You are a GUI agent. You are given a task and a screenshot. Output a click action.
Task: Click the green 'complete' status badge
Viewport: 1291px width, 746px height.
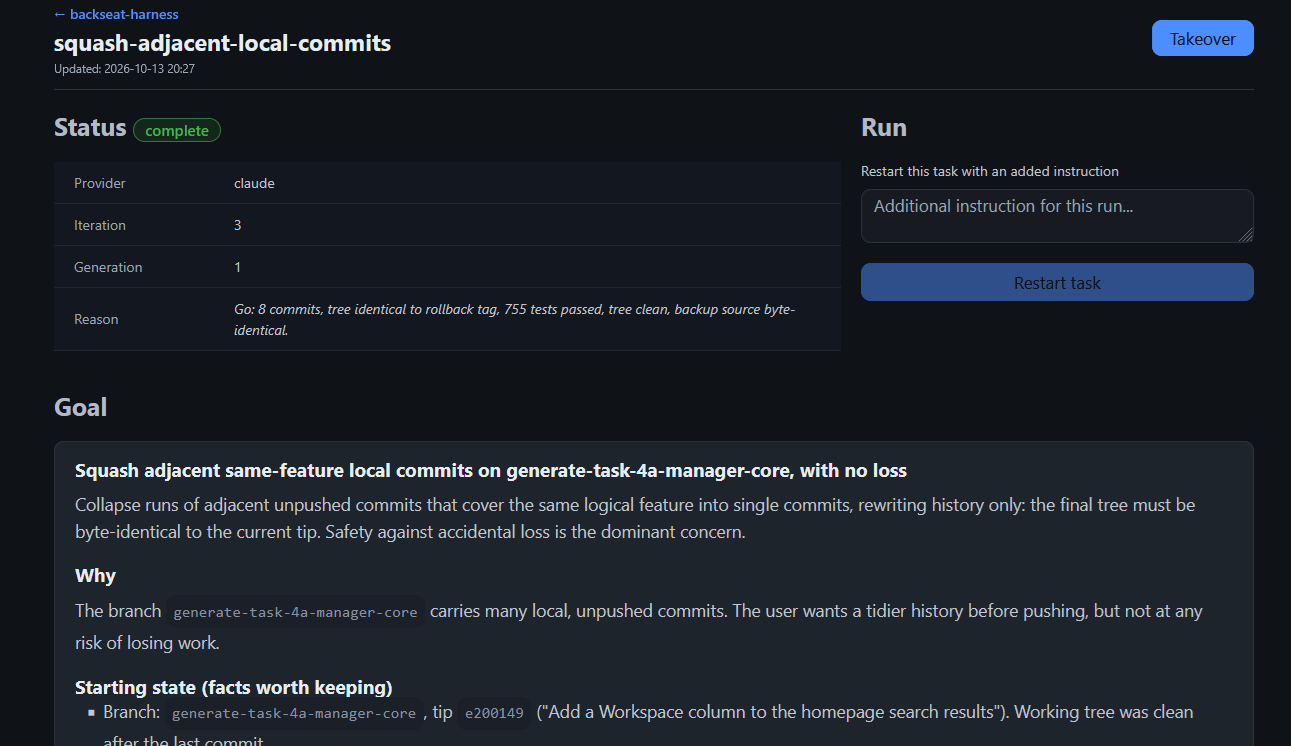click(177, 130)
